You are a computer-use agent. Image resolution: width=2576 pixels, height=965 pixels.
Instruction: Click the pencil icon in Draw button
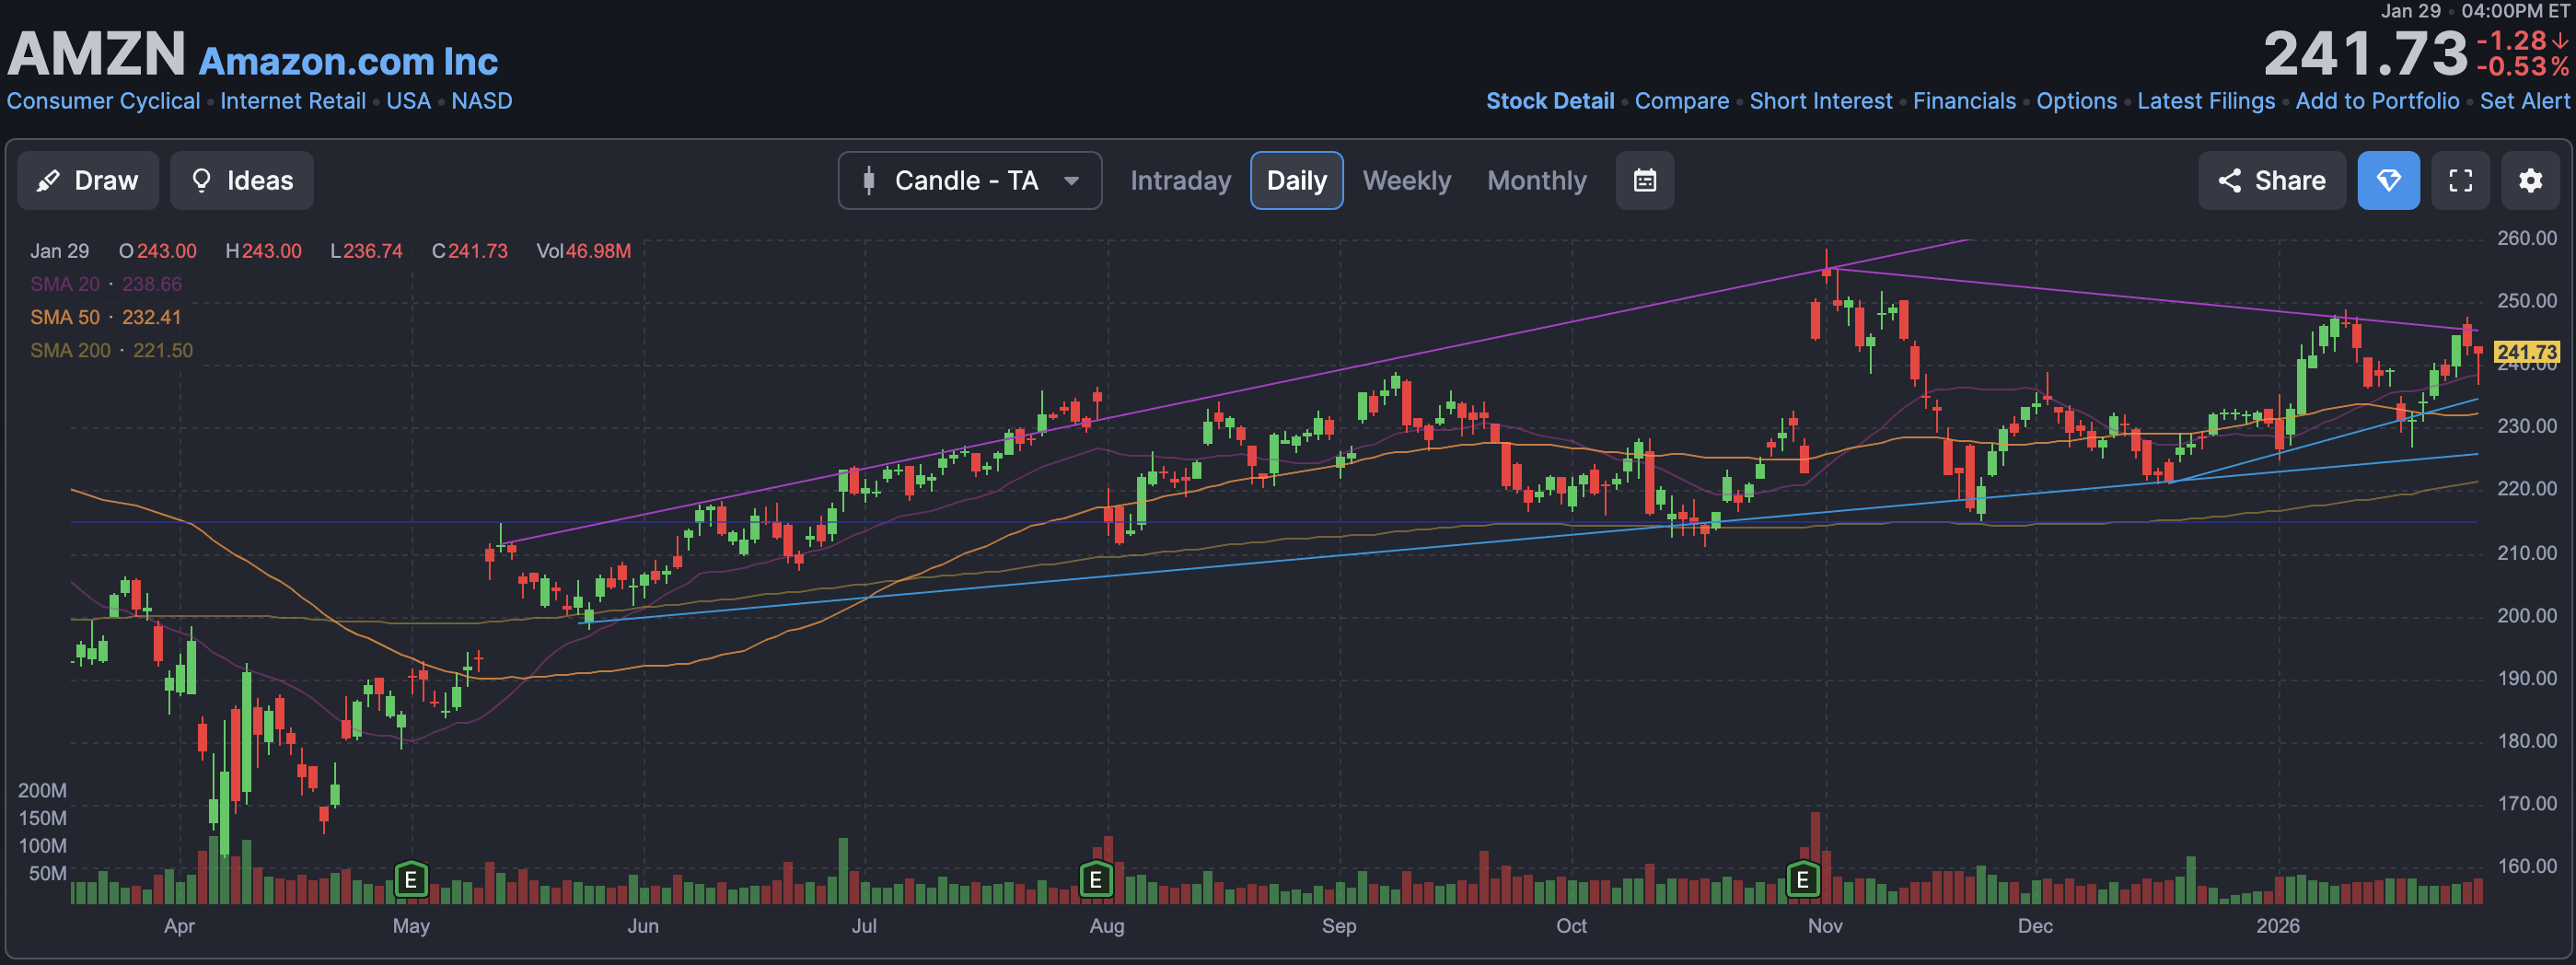tap(48, 180)
